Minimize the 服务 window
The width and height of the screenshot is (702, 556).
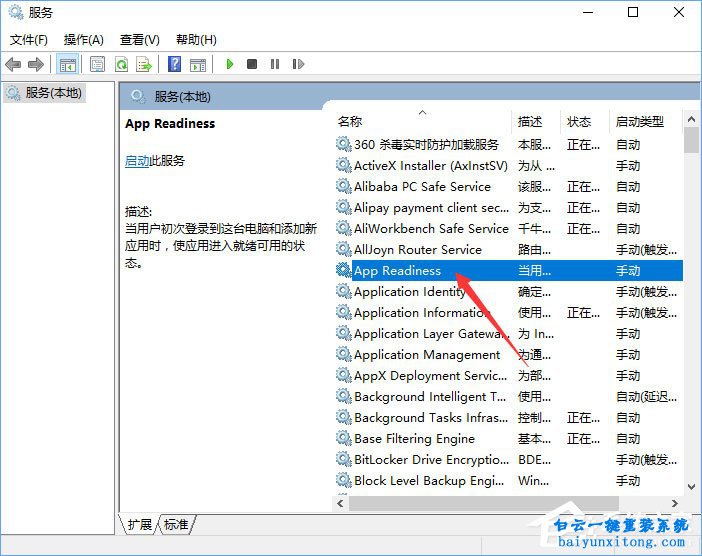point(588,12)
